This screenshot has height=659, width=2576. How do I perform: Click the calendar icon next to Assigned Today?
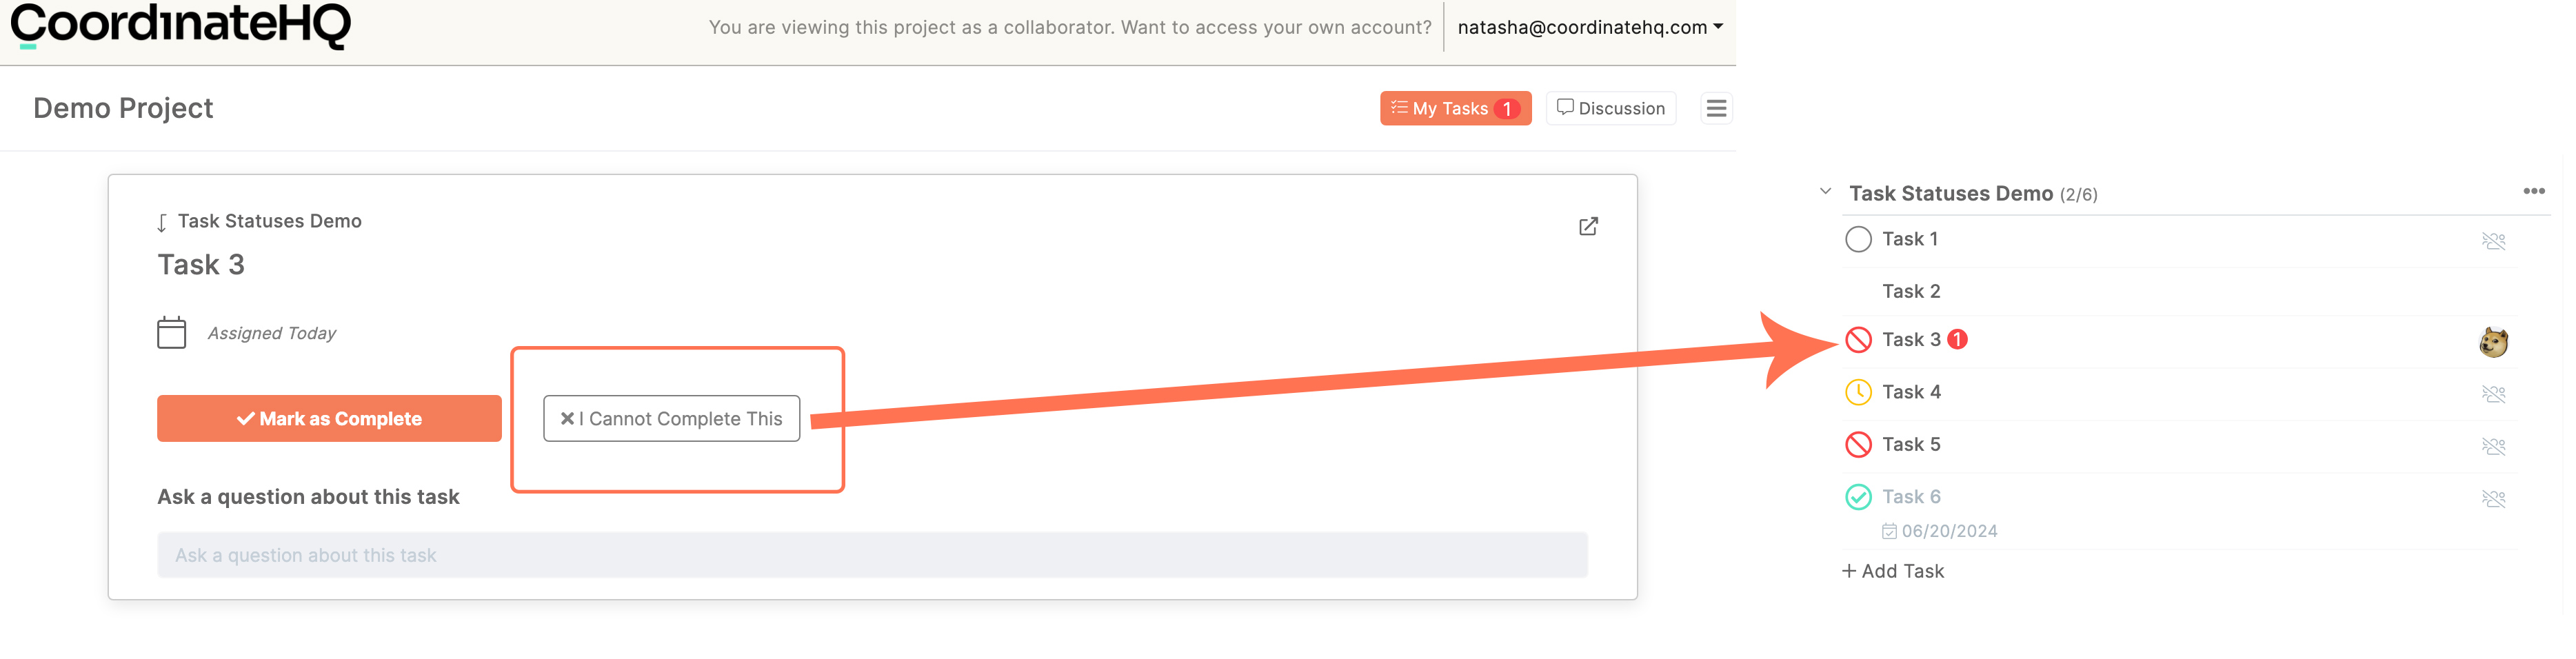[x=171, y=332]
